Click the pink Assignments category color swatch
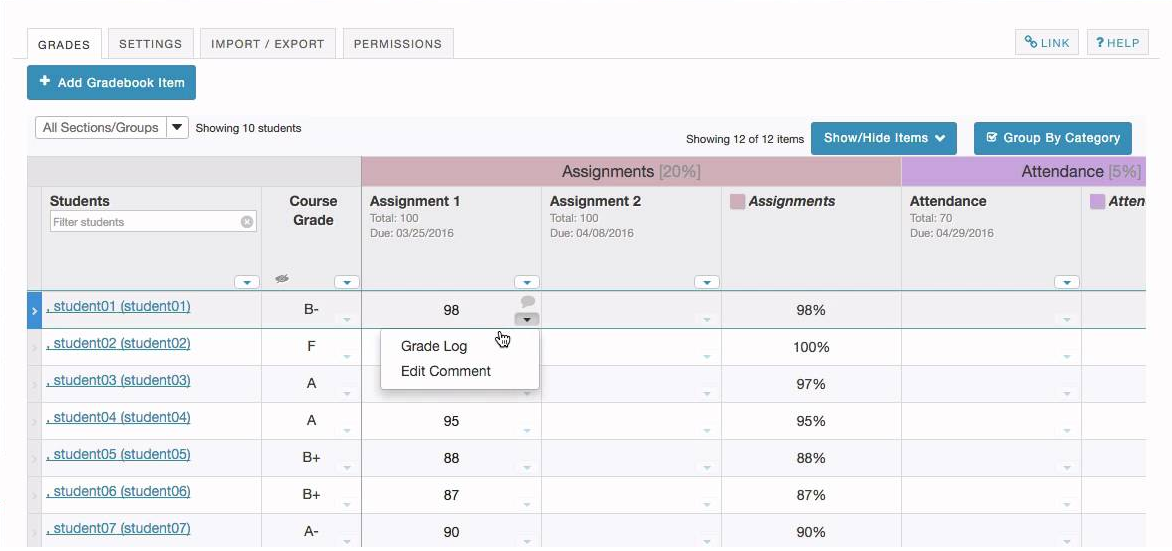Image resolution: width=1172 pixels, height=551 pixels. click(x=738, y=202)
